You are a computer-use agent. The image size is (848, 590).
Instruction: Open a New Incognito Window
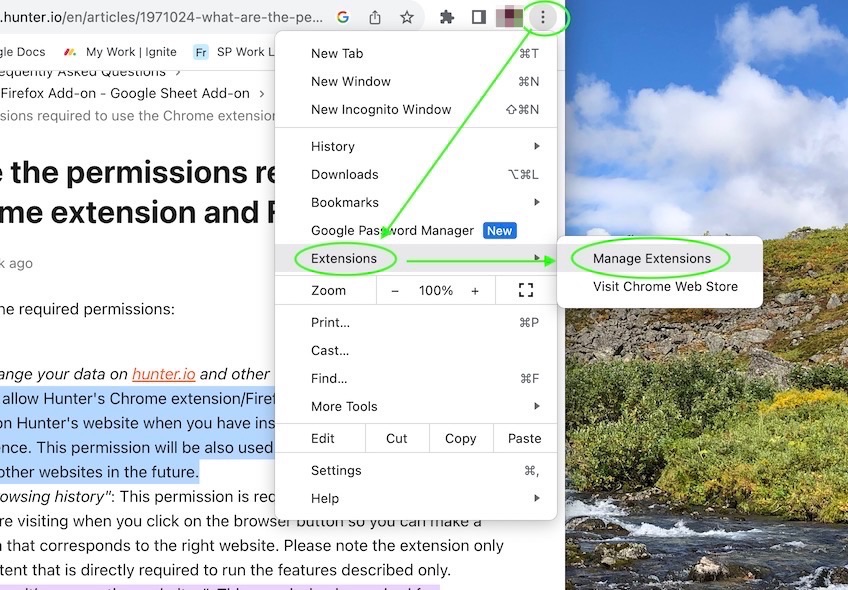coord(416,109)
